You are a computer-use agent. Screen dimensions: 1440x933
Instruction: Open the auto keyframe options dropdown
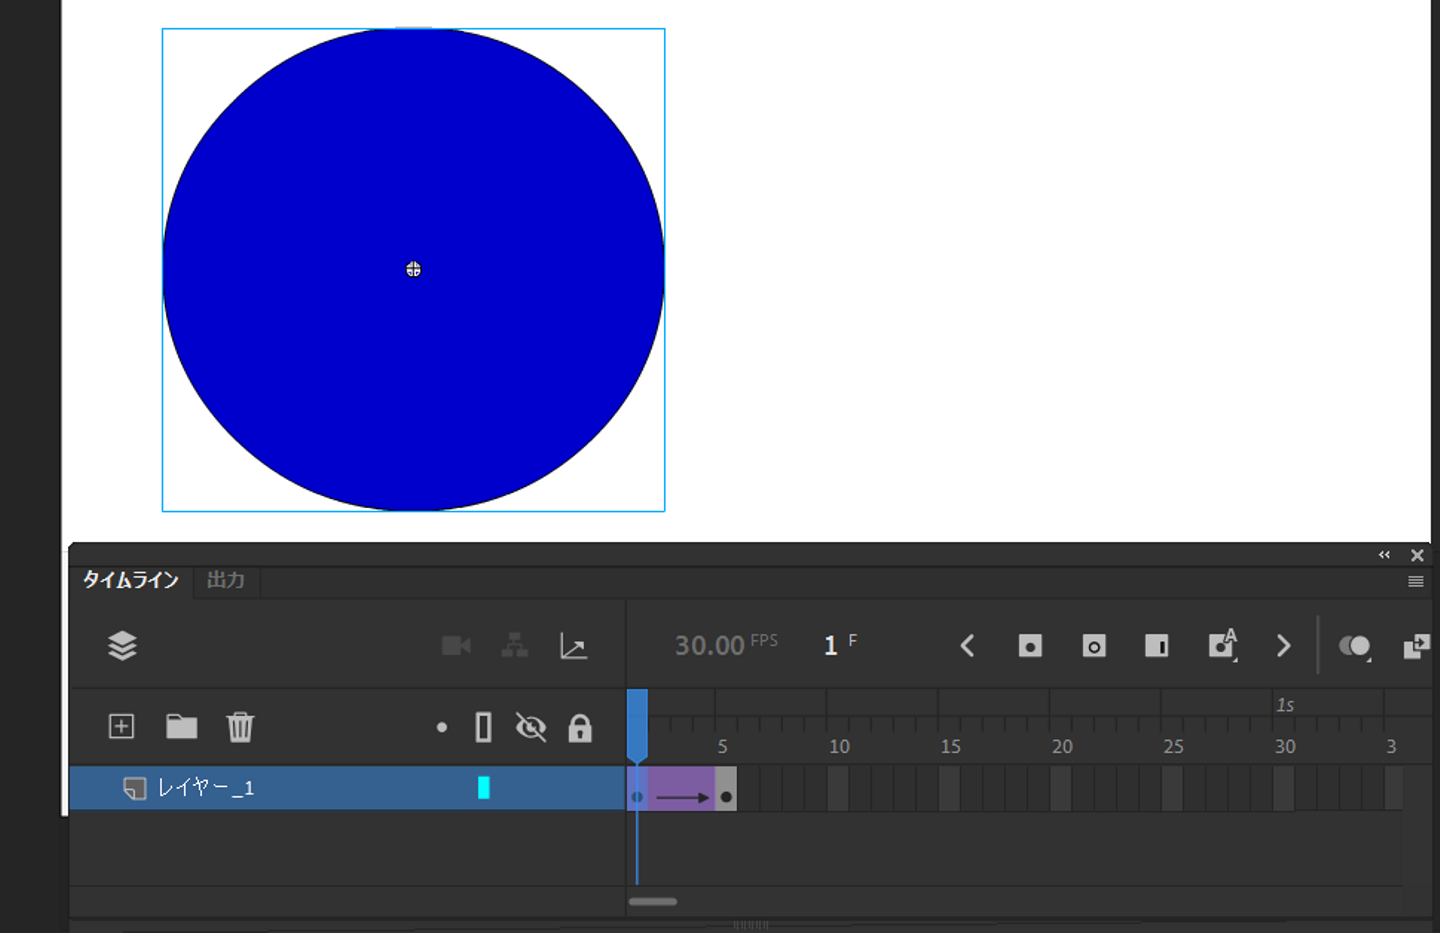click(x=1223, y=646)
